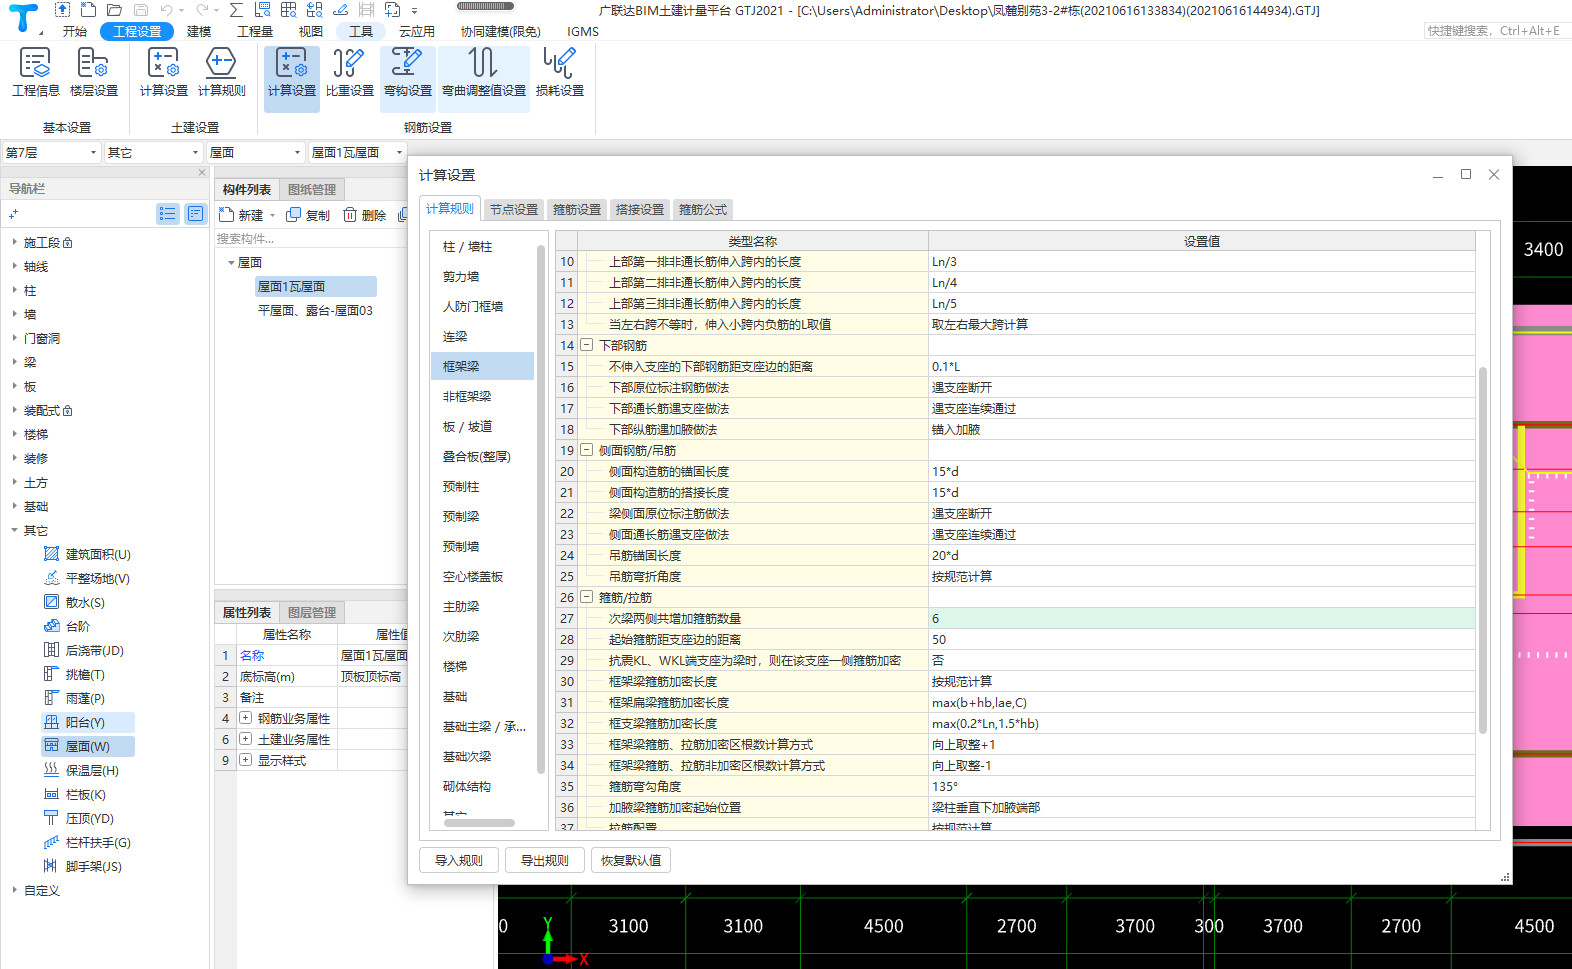
Task: Switch navigation bar to list view icon
Action: coord(167,213)
